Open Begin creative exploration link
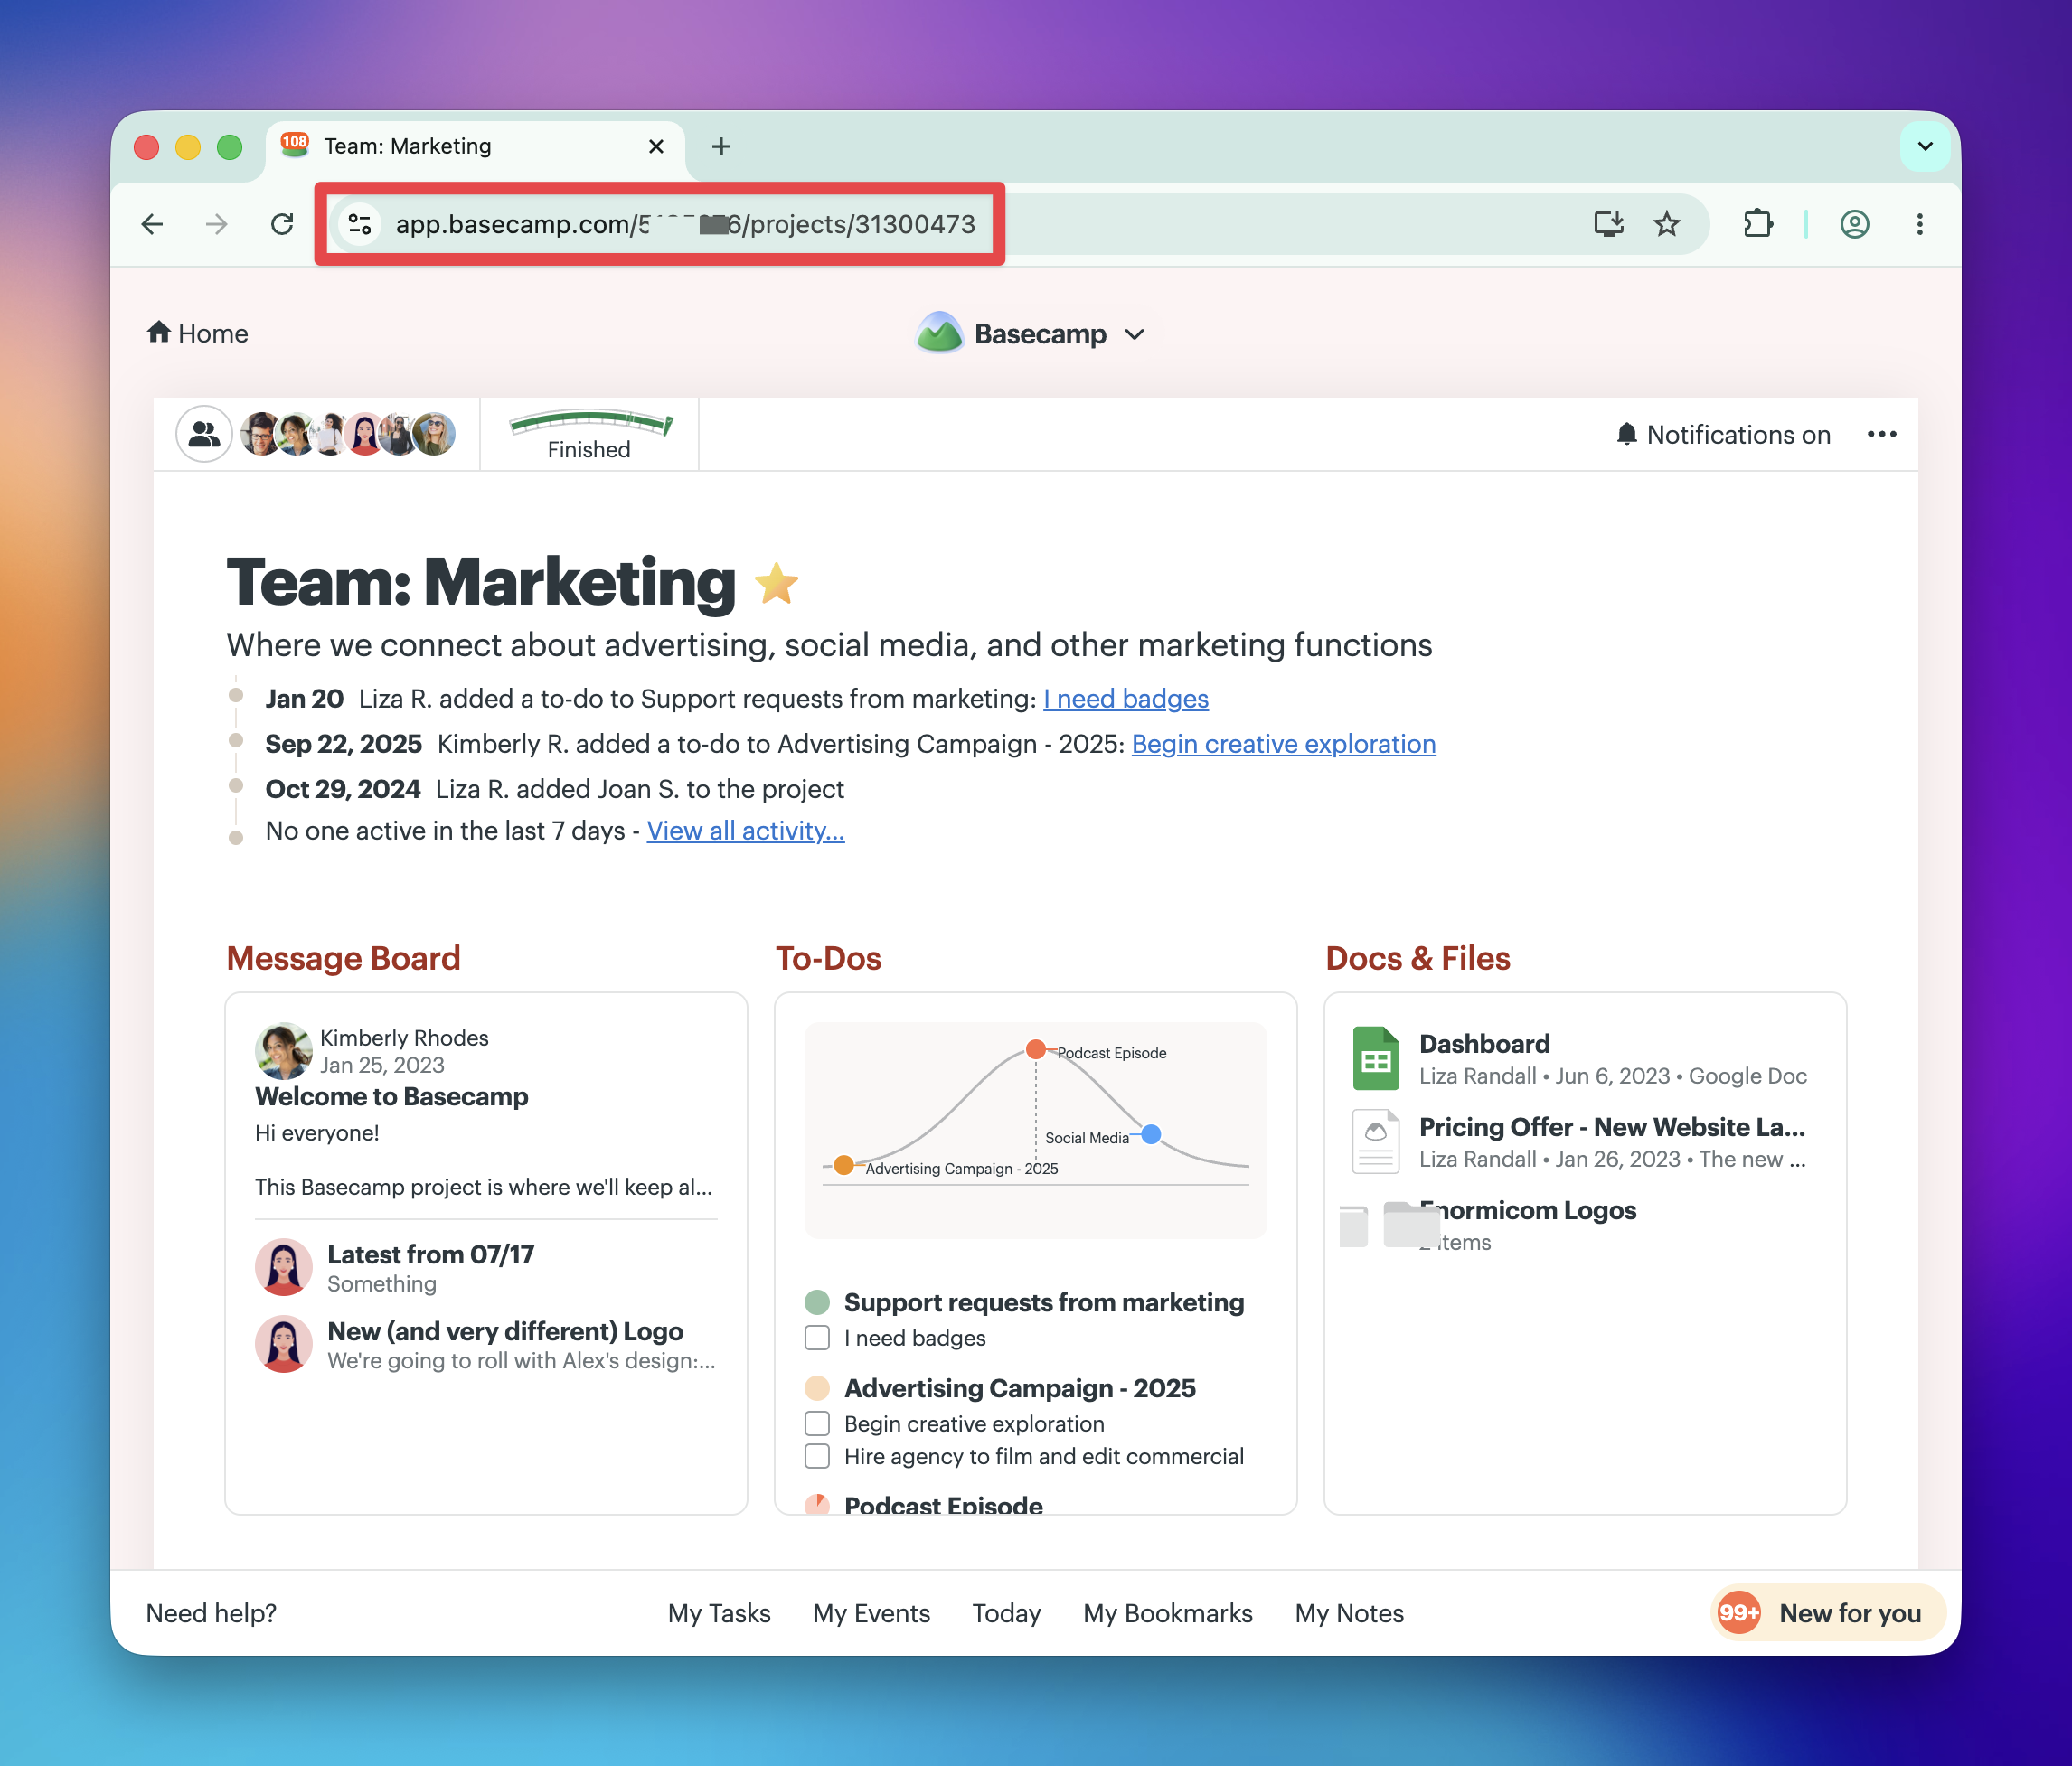This screenshot has height=1766, width=2072. coord(1283,743)
